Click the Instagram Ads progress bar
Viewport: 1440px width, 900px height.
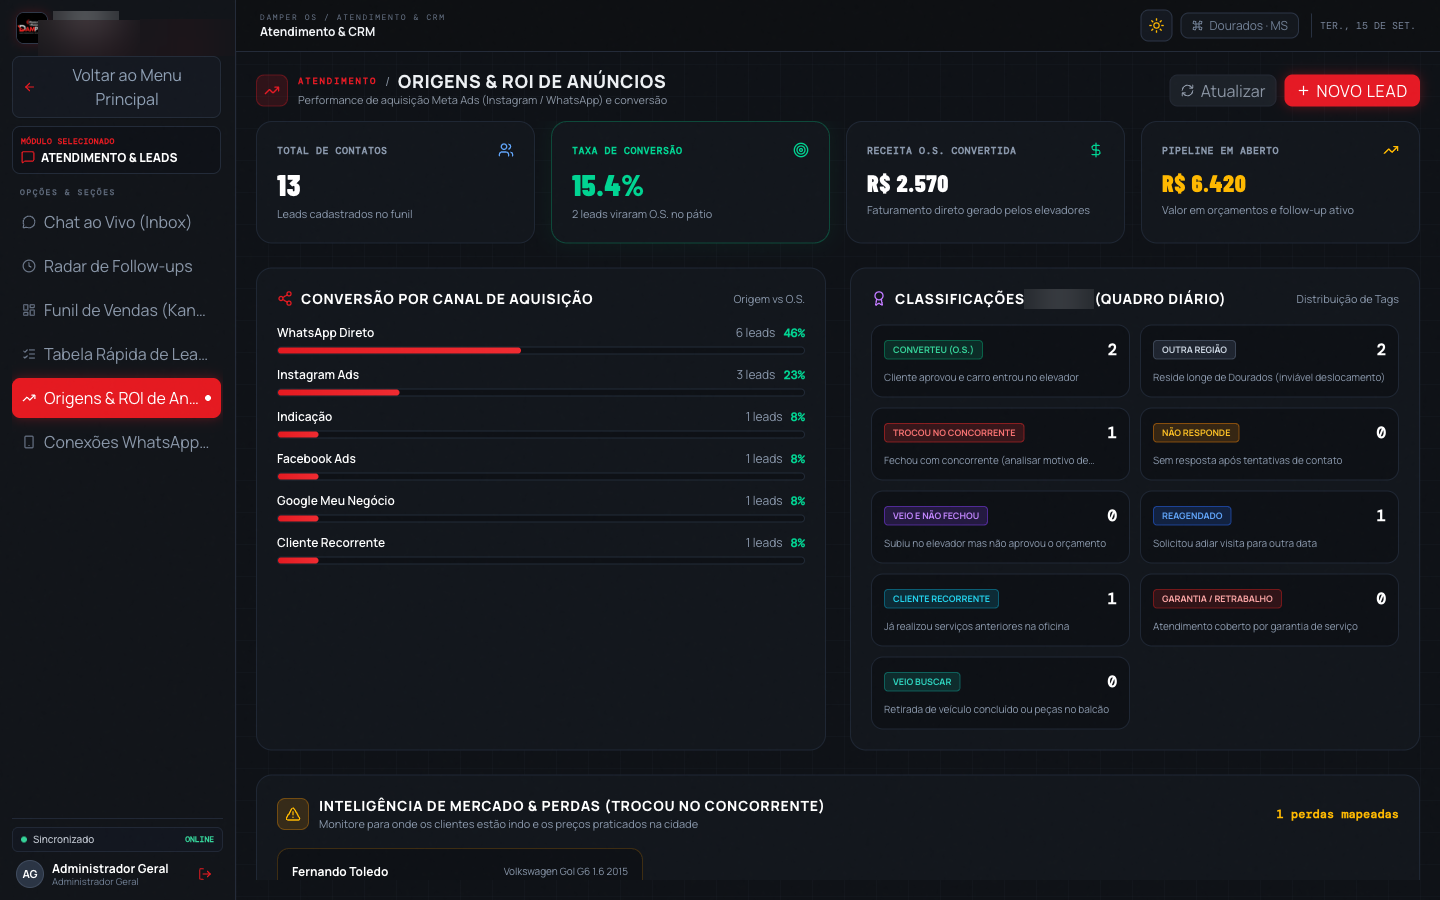click(x=541, y=392)
